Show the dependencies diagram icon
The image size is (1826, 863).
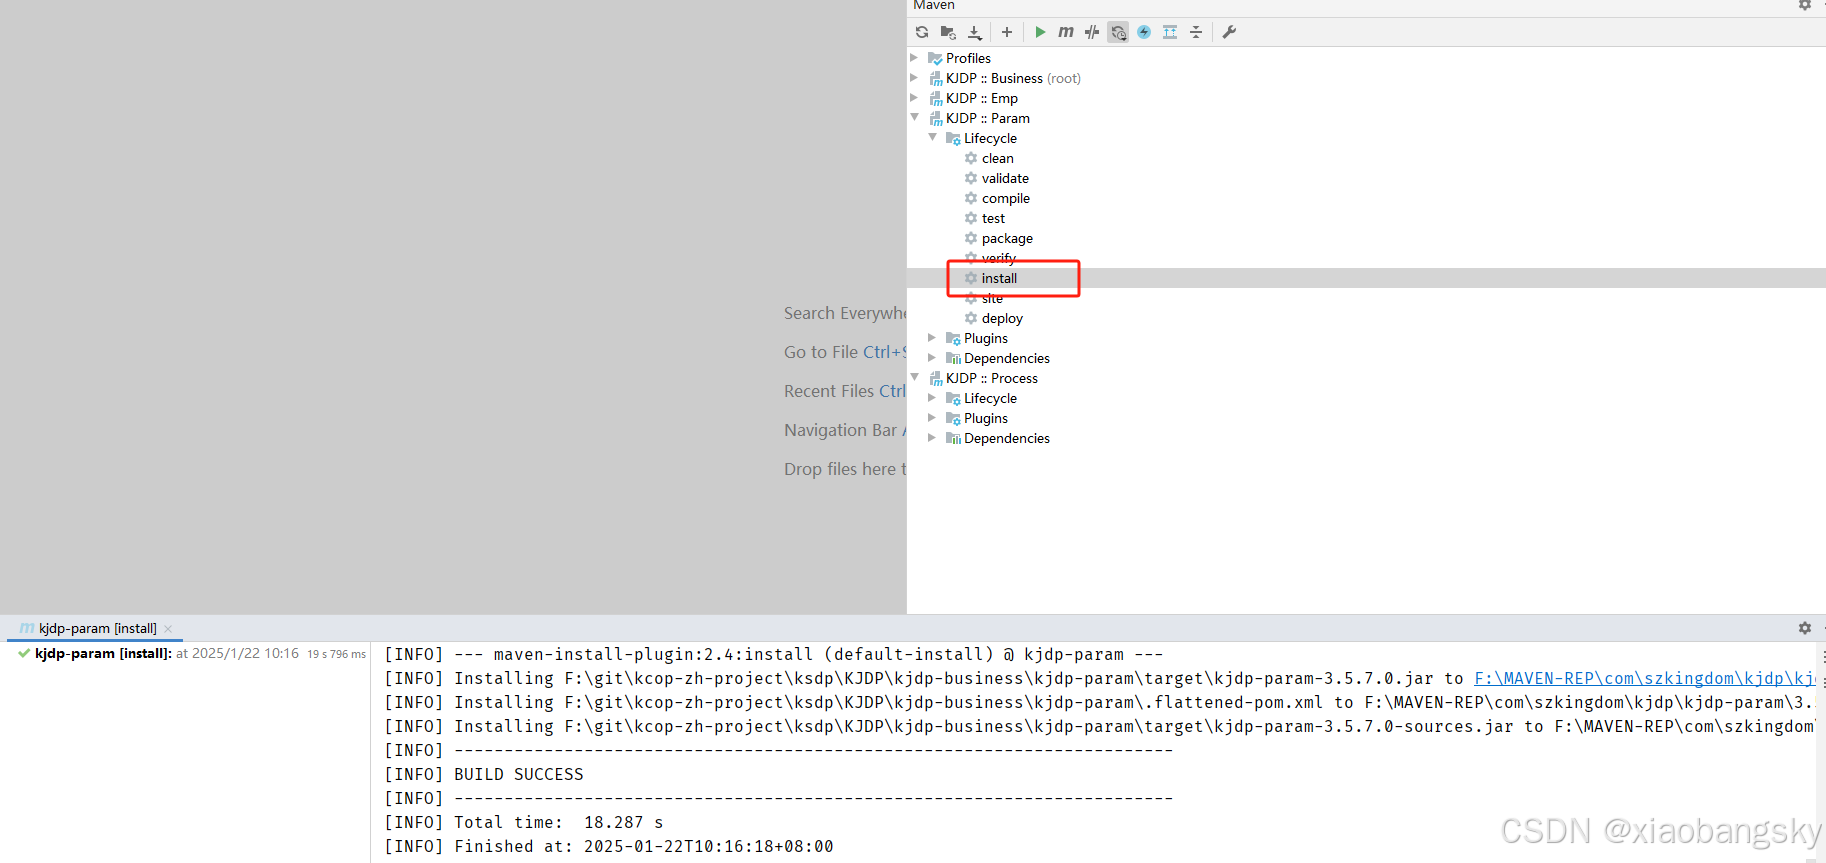point(1170,32)
